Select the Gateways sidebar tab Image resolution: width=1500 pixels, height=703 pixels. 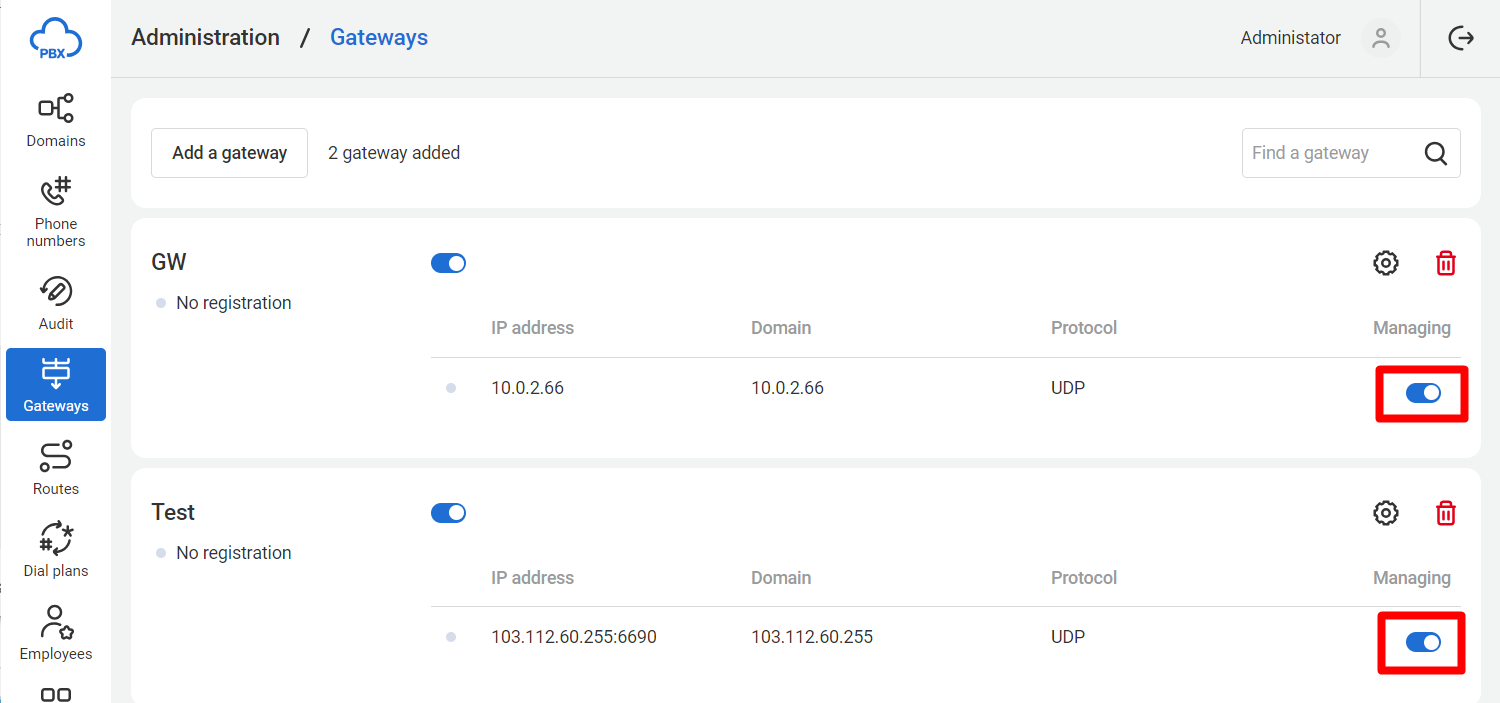click(56, 385)
